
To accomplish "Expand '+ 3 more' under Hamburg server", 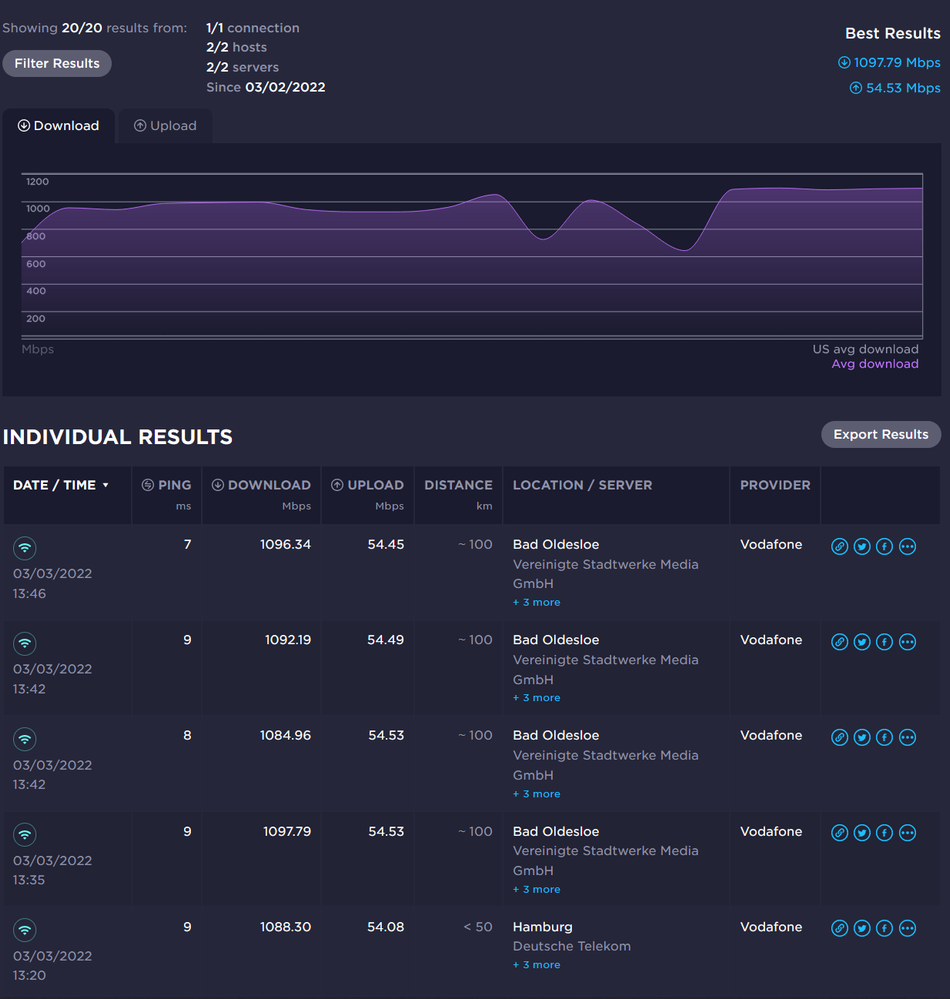I will click(536, 965).
